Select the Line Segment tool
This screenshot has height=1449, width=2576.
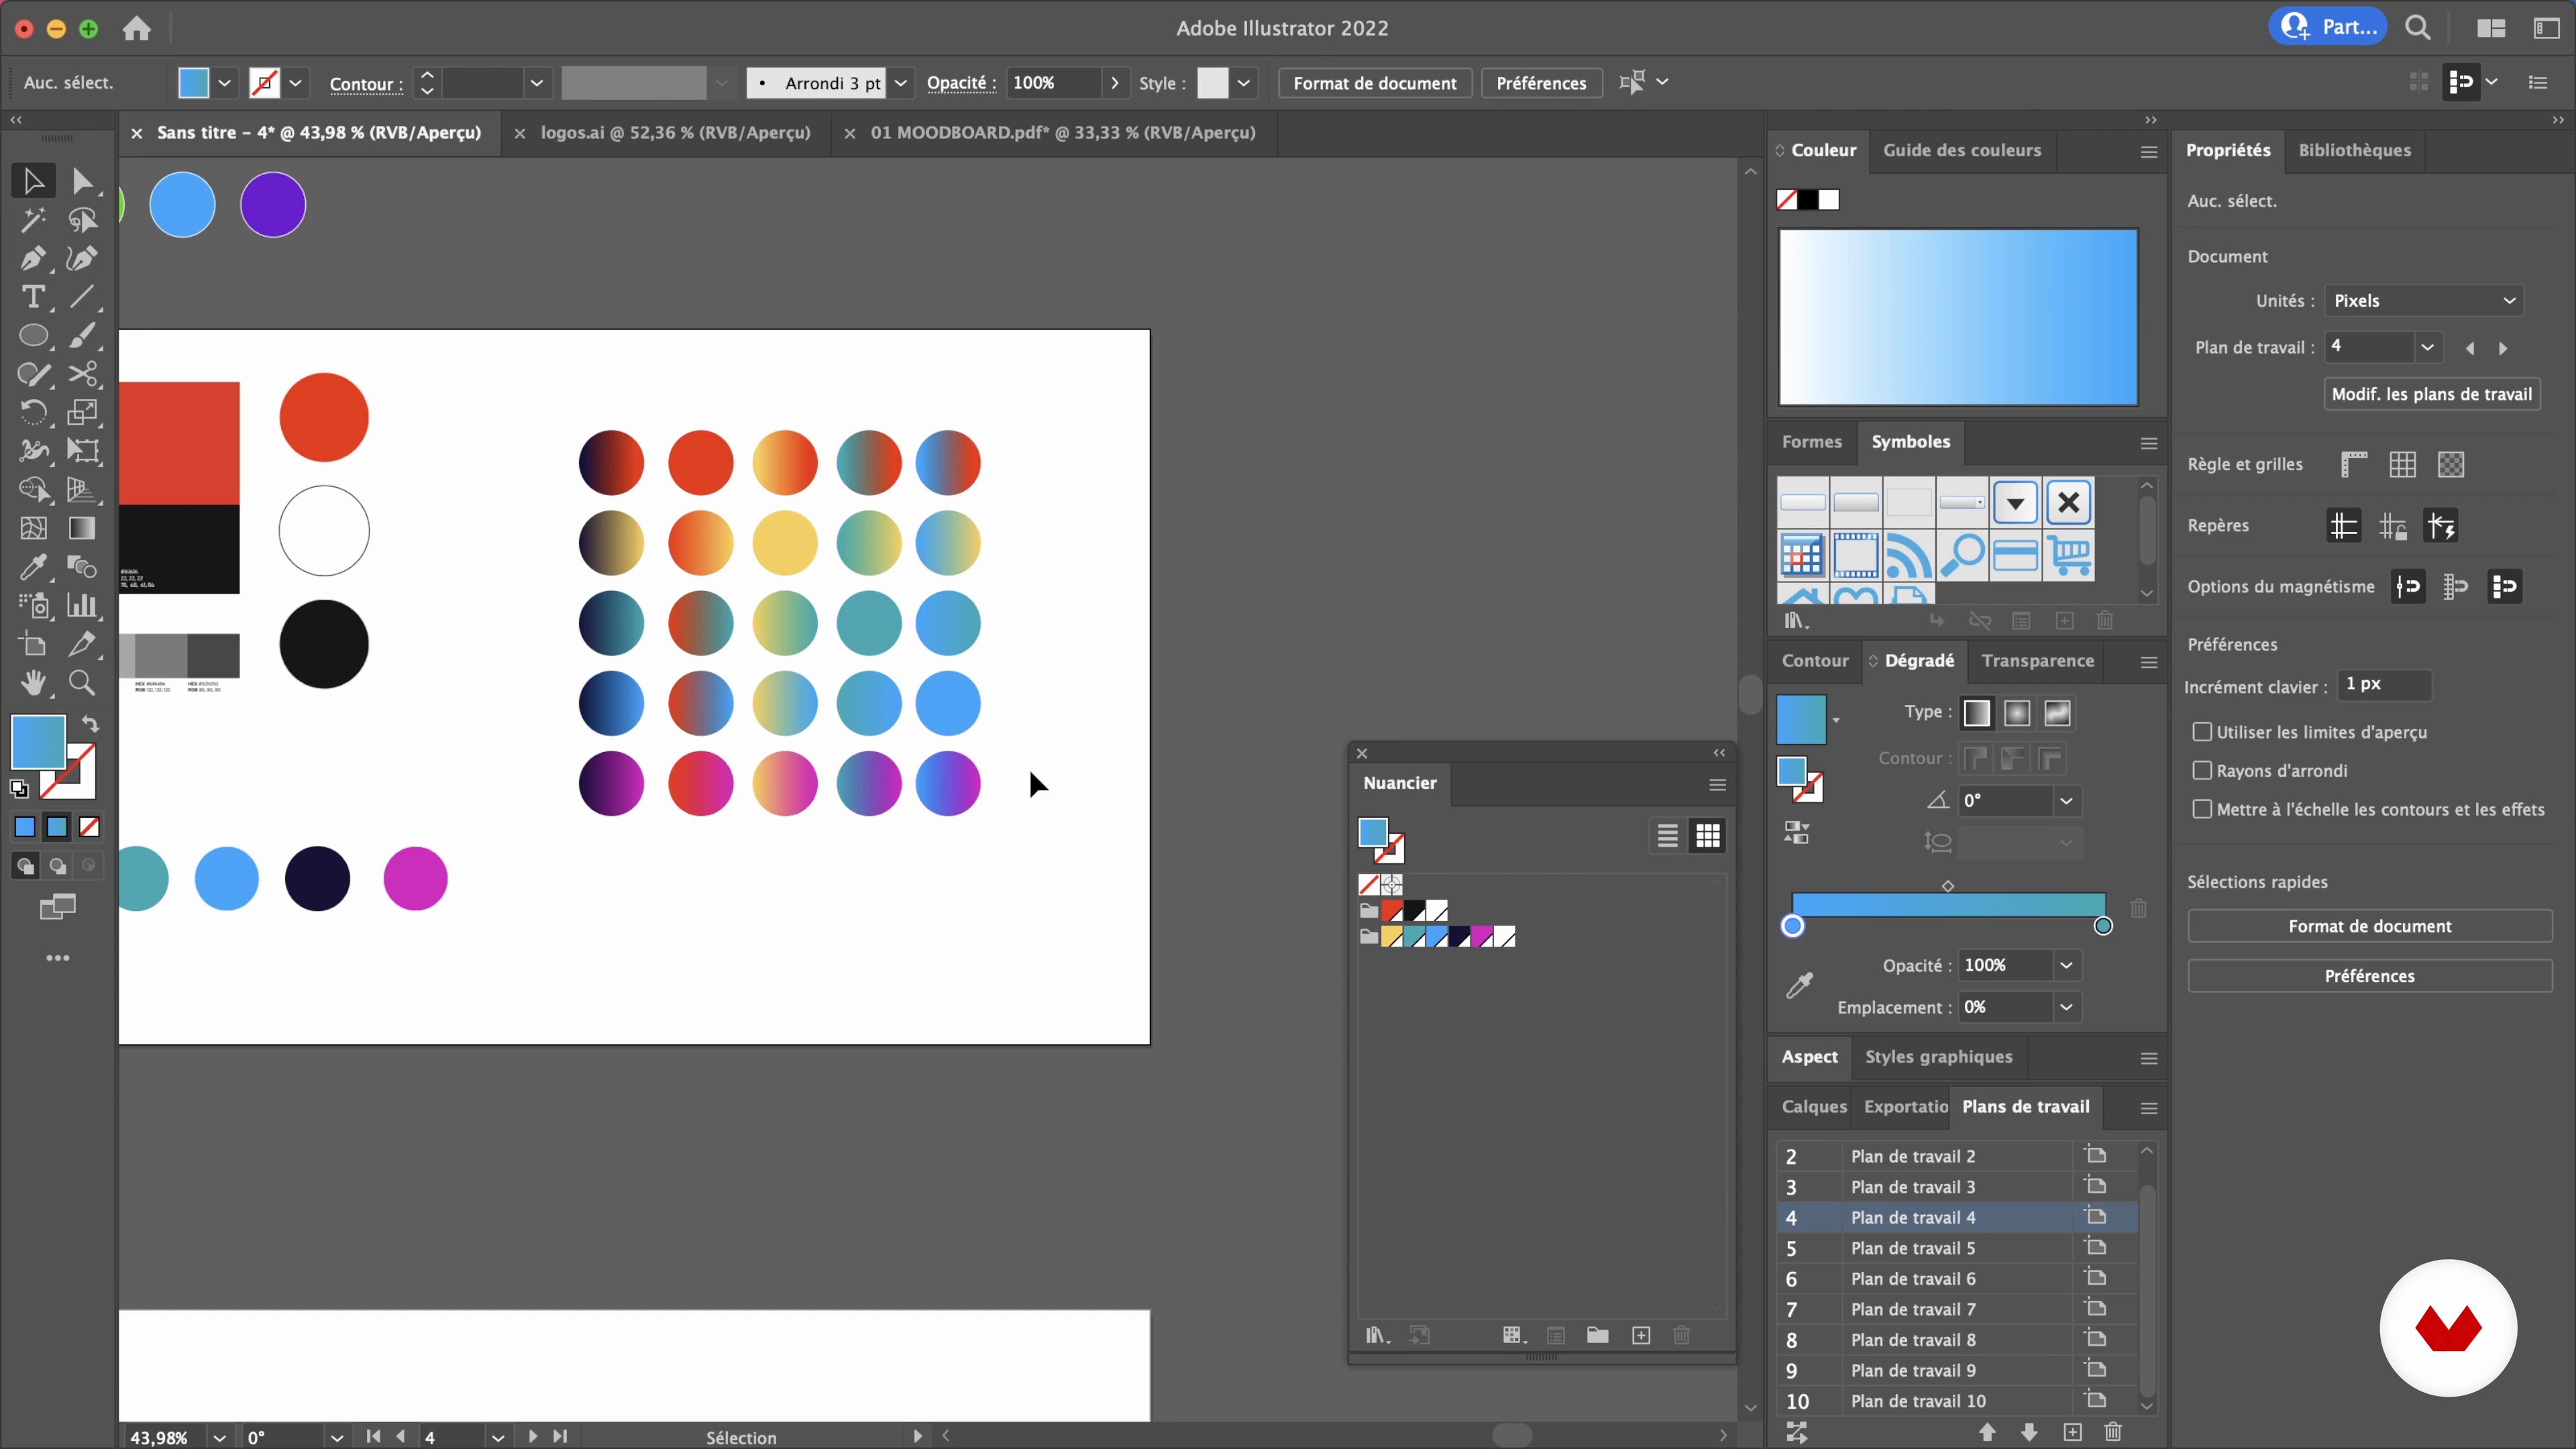click(83, 297)
